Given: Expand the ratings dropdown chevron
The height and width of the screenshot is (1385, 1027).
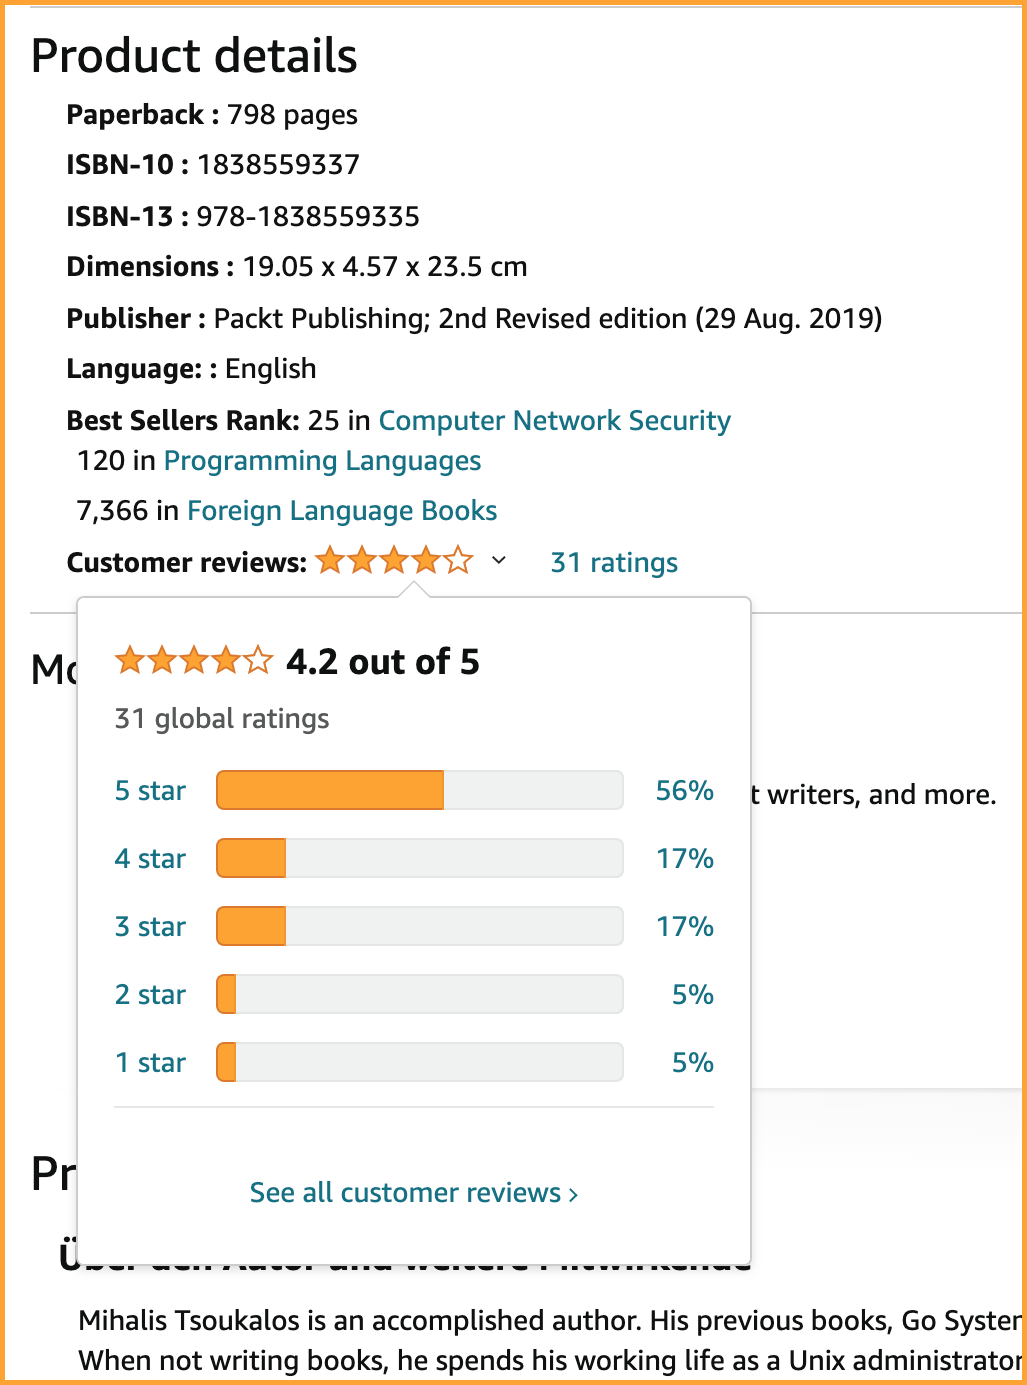Looking at the screenshot, I should (x=499, y=561).
